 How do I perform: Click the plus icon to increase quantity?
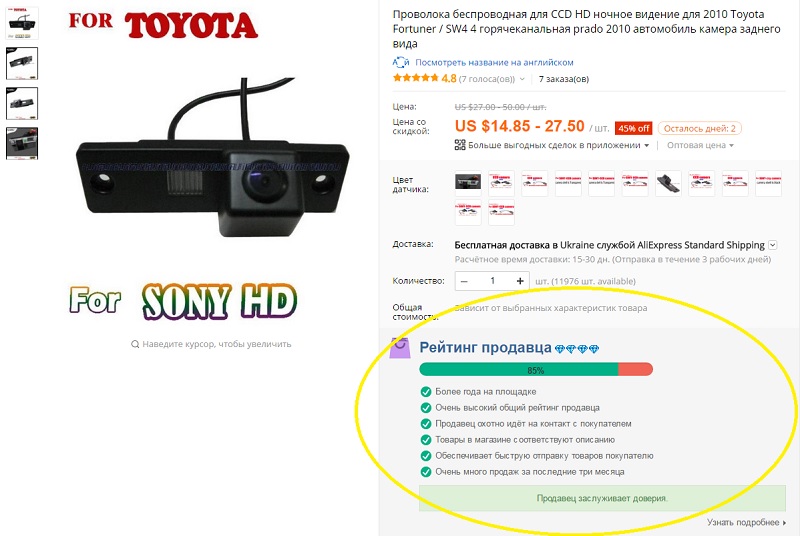point(520,281)
